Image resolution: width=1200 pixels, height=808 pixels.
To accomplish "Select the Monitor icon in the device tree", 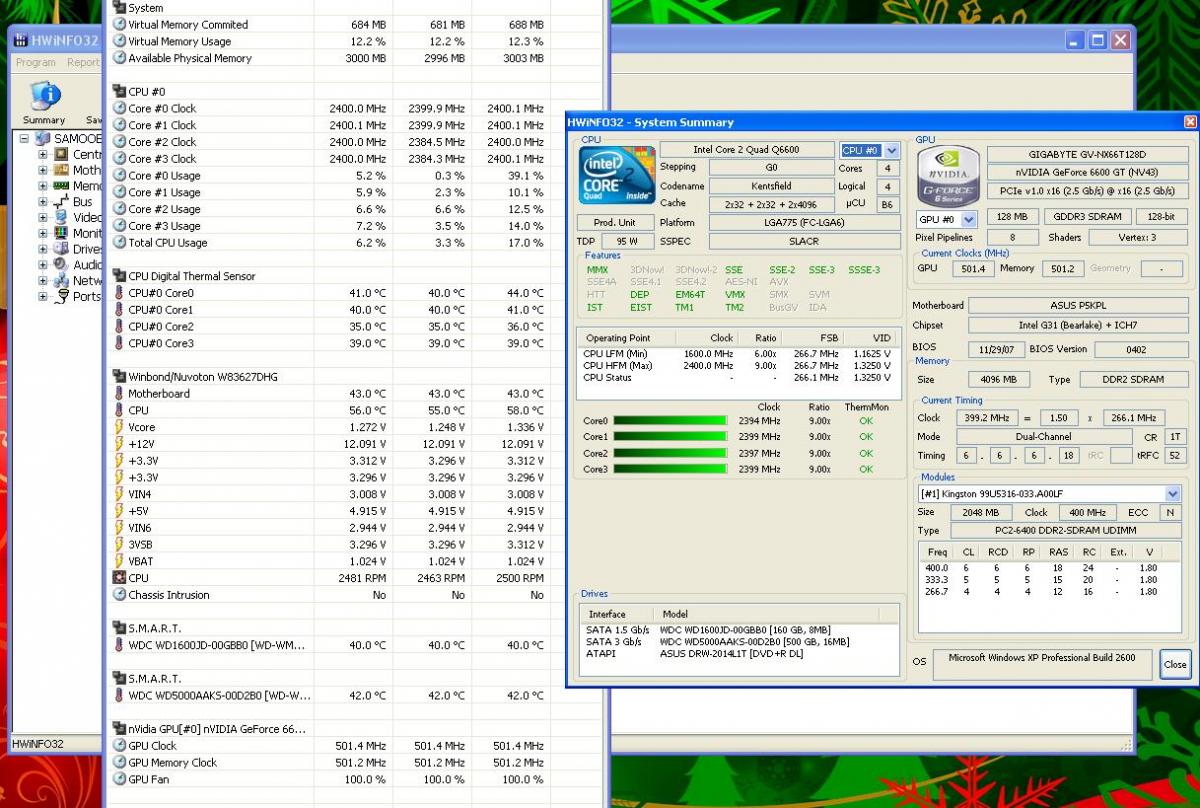I will point(62,233).
